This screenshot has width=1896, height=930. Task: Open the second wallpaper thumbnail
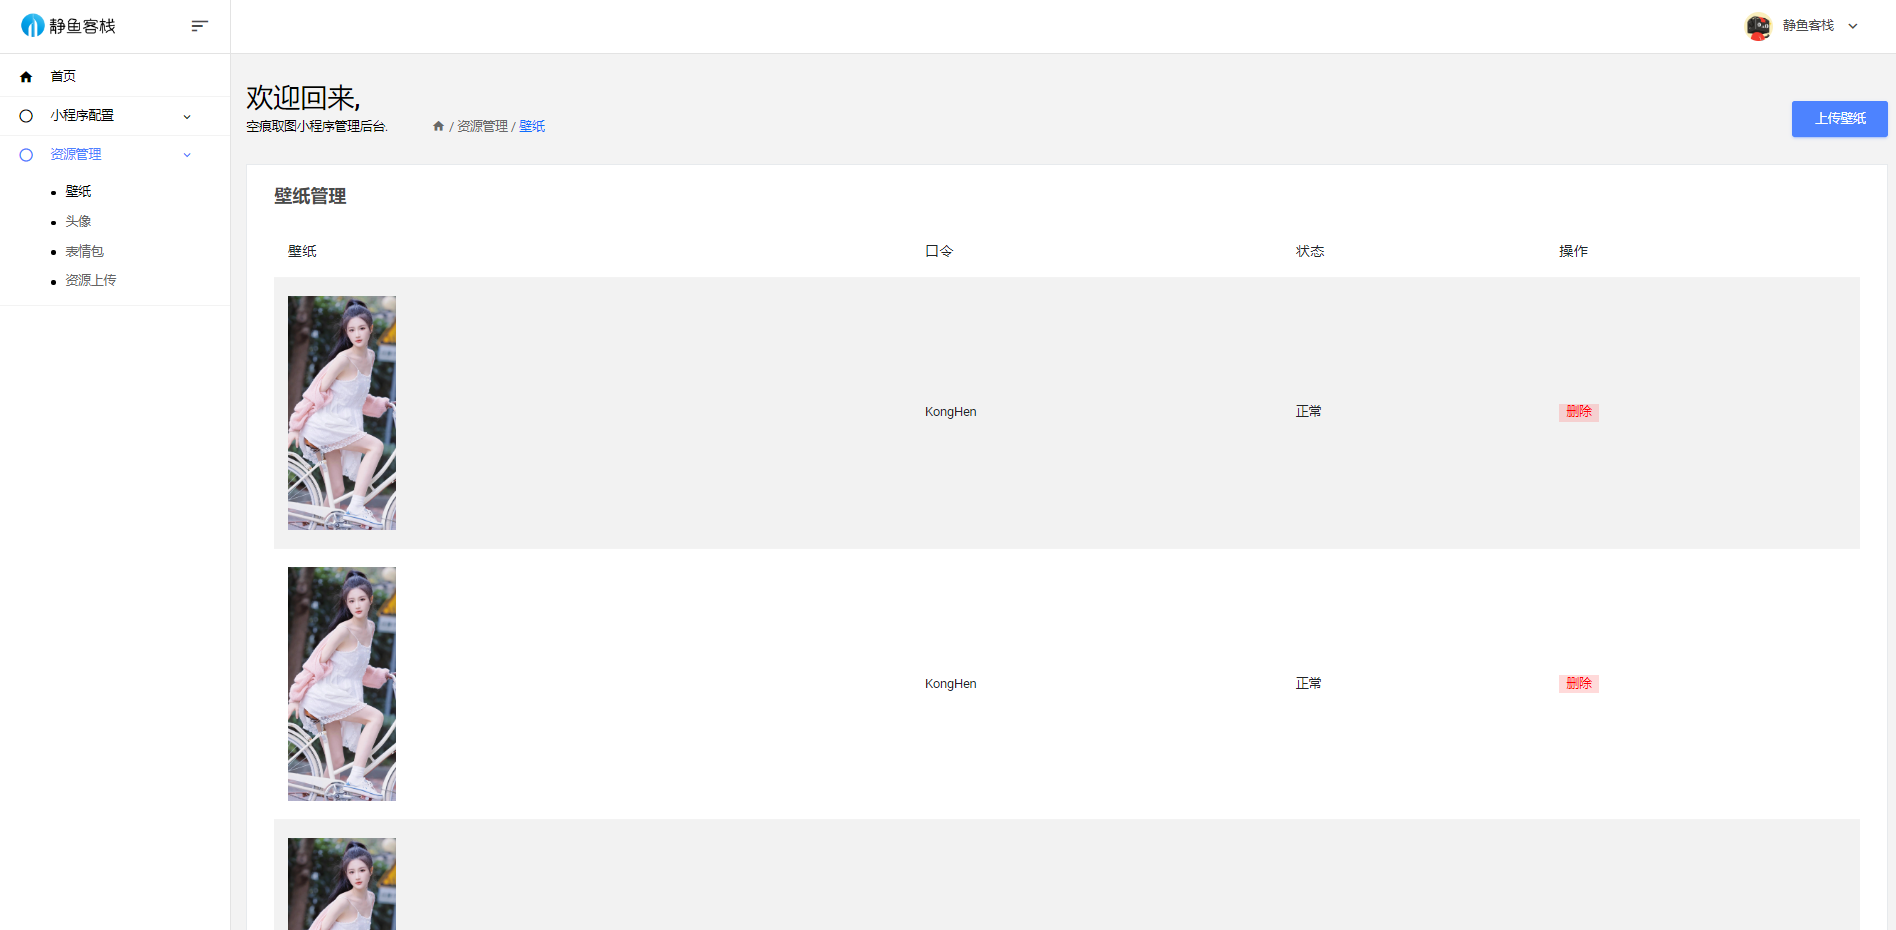point(342,684)
